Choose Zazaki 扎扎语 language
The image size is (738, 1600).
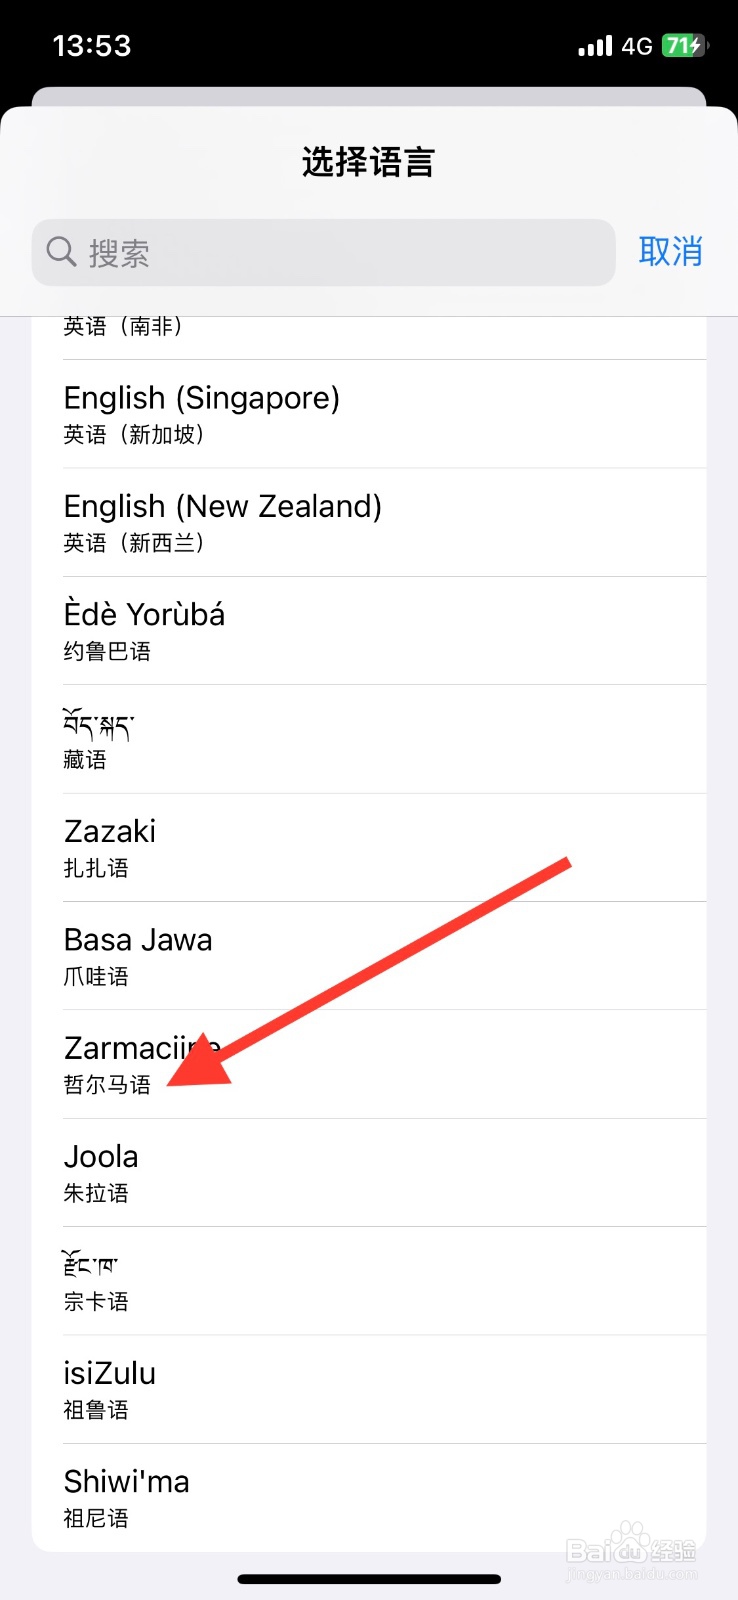point(369,848)
